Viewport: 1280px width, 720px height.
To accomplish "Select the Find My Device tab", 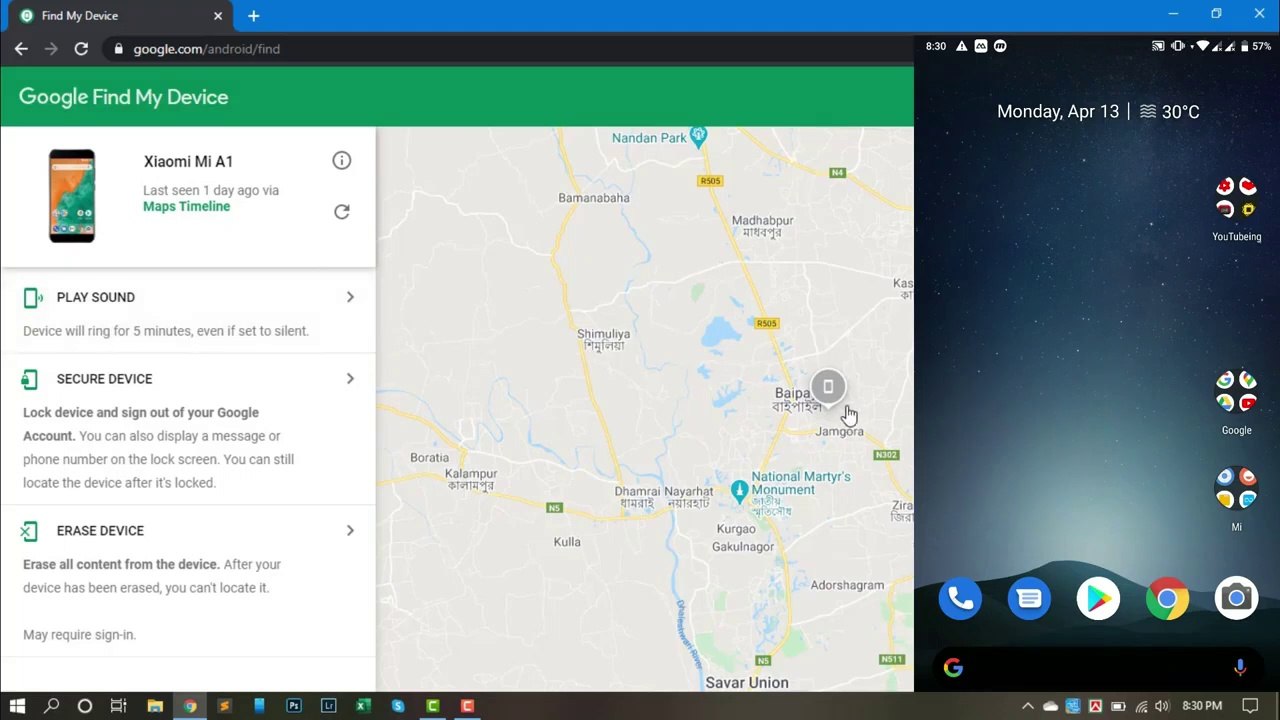I will pyautogui.click(x=118, y=16).
